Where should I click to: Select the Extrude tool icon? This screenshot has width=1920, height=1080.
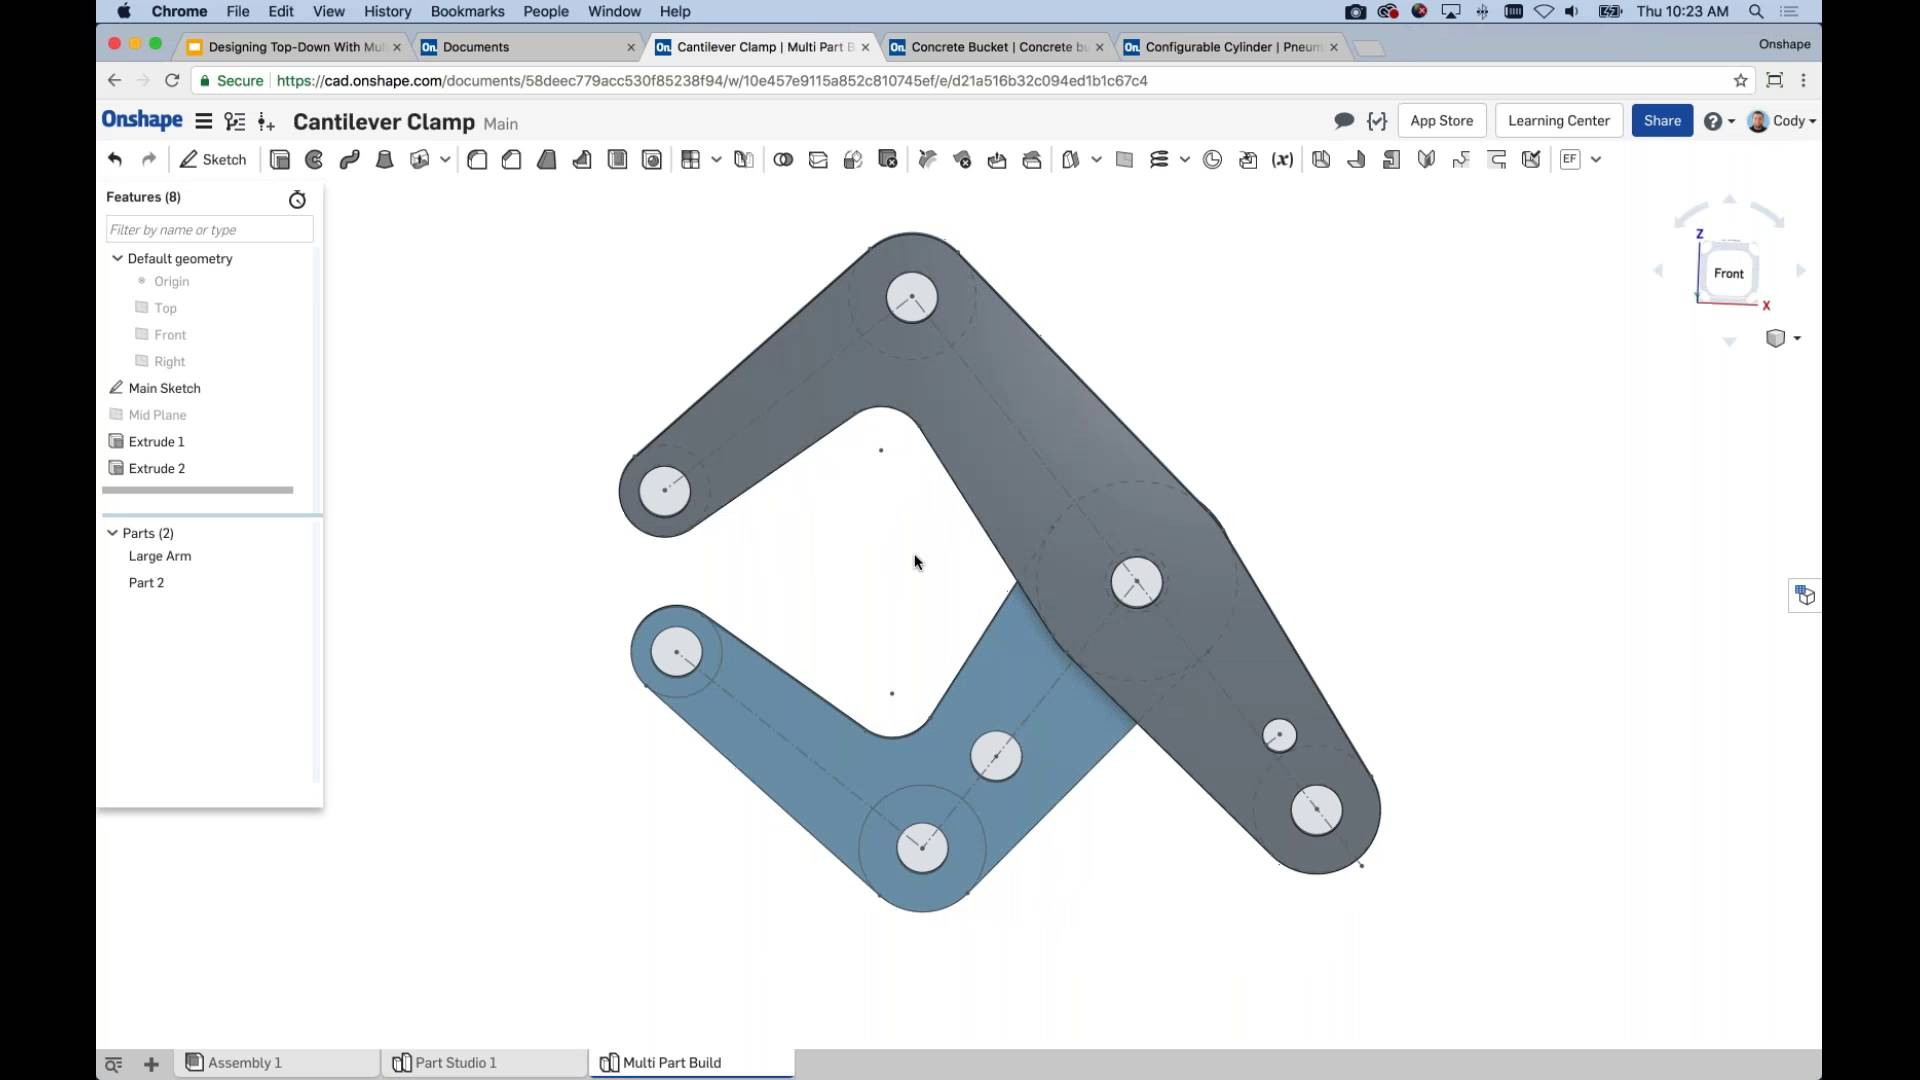point(280,160)
